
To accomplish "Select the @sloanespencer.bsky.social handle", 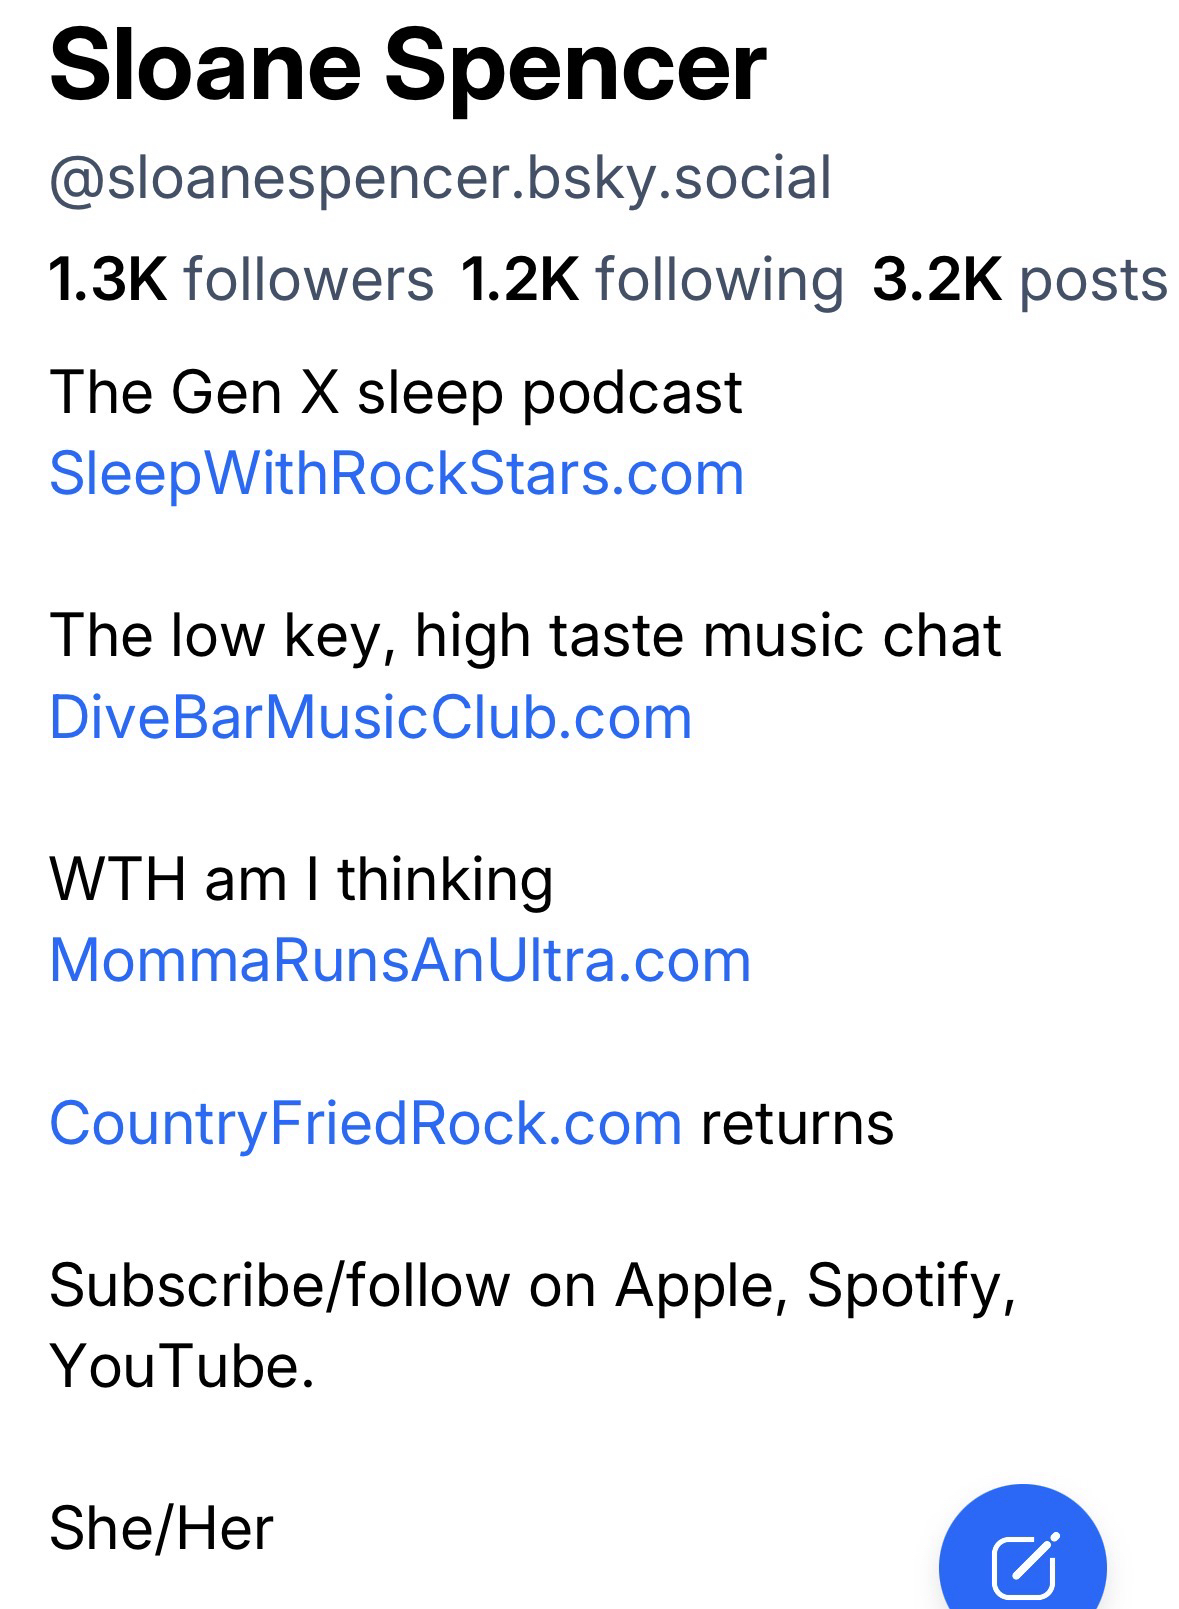I will pos(440,178).
